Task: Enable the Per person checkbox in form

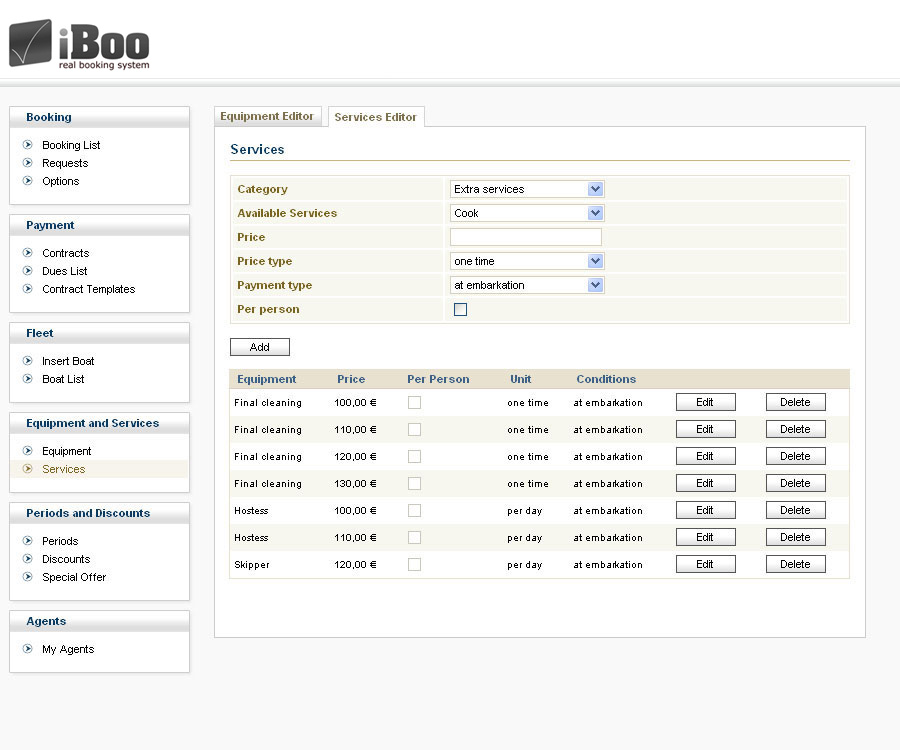Action: pos(460,310)
